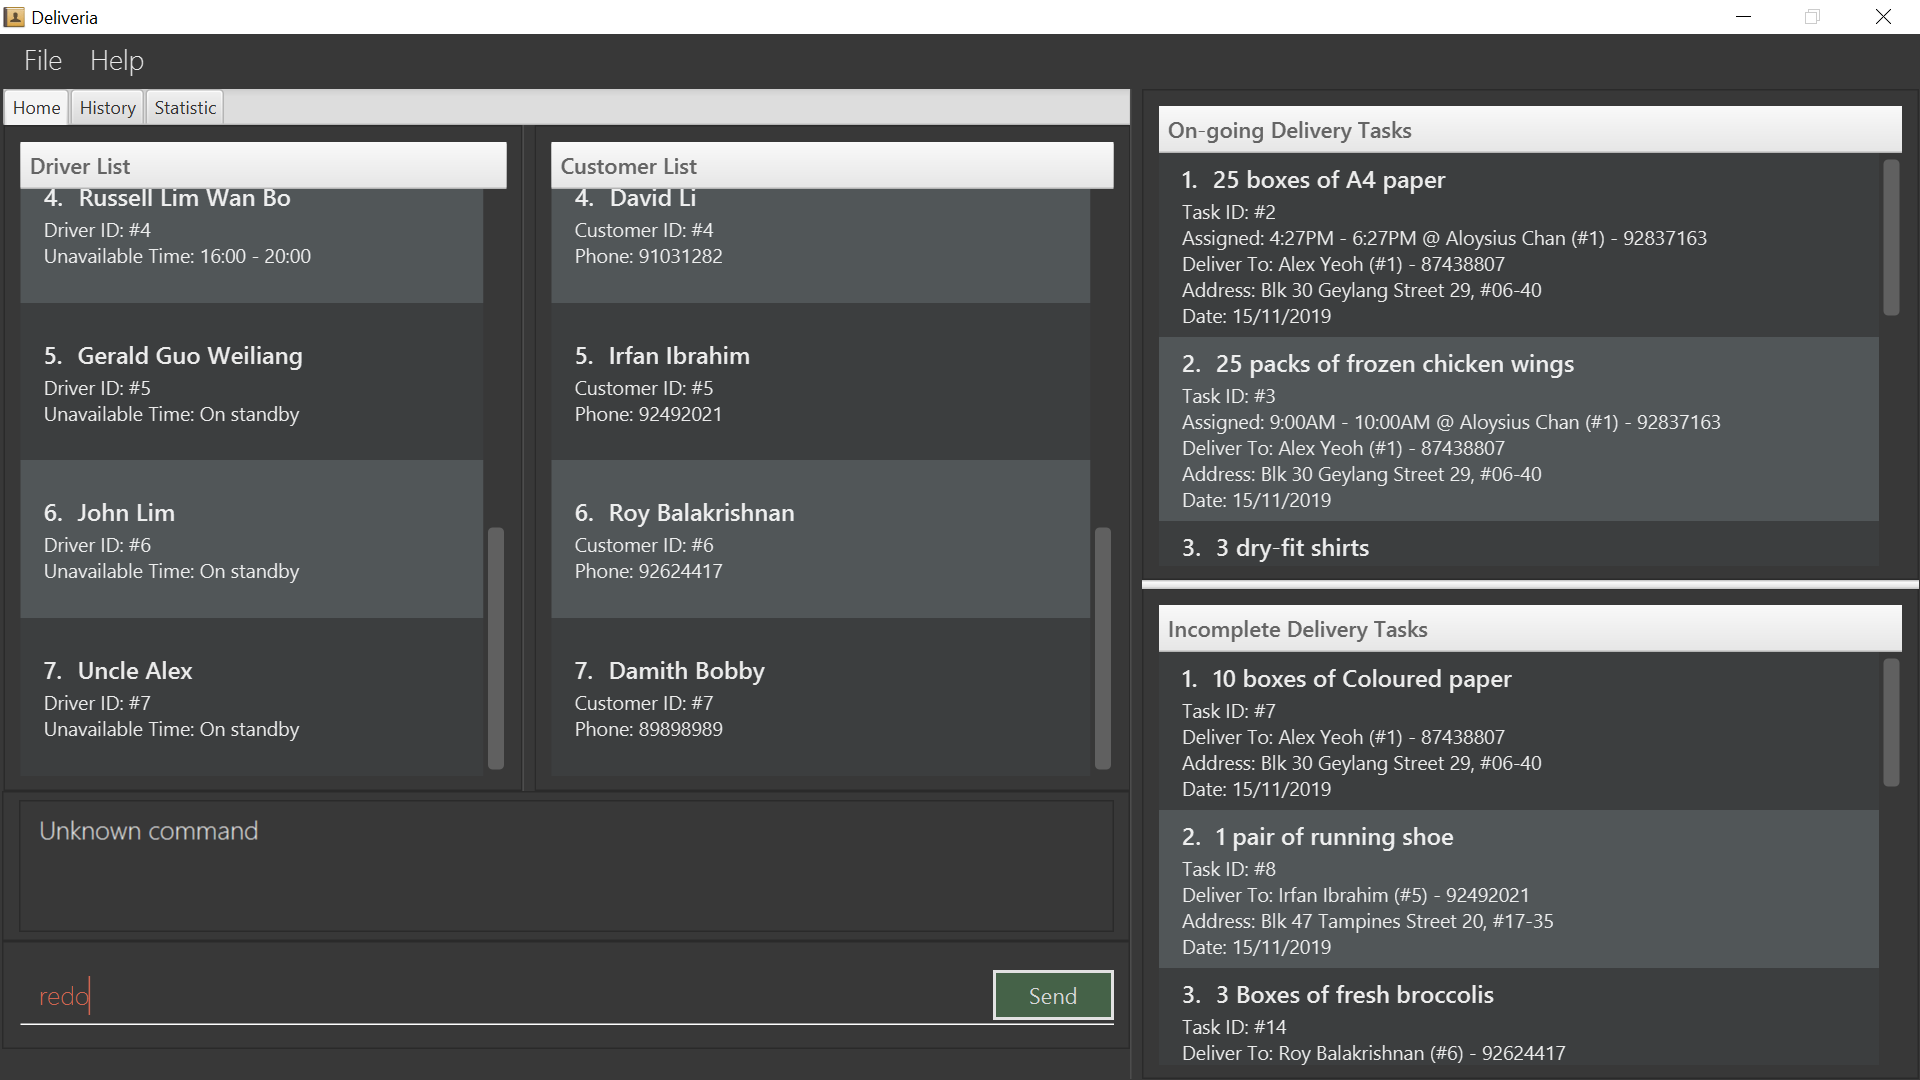Viewport: 1920px width, 1080px height.
Task: Select the Home tab
Action: coord(37,108)
